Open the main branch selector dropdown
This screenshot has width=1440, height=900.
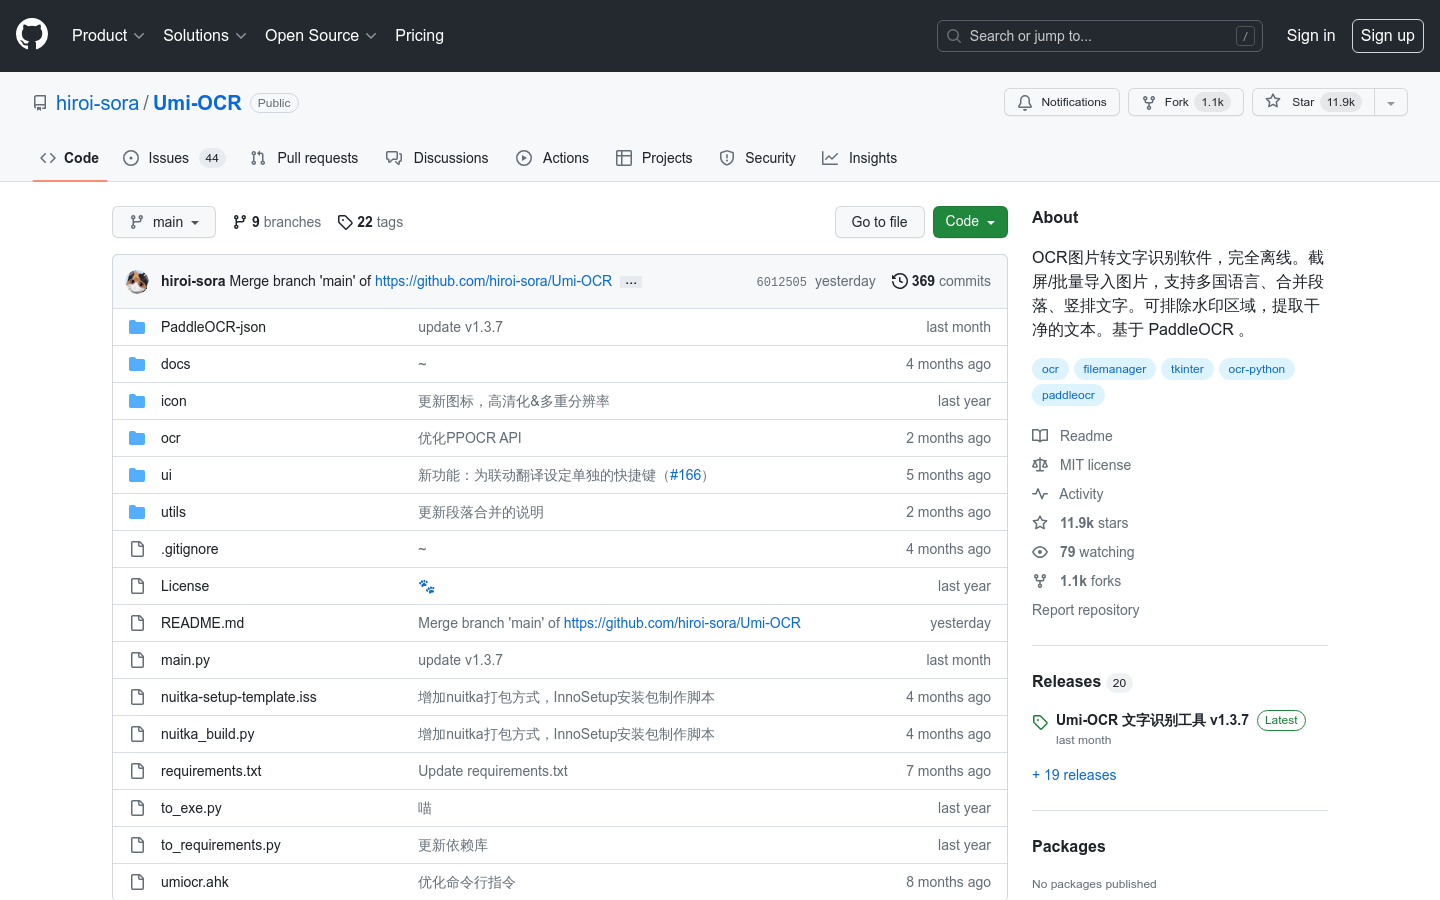(164, 222)
